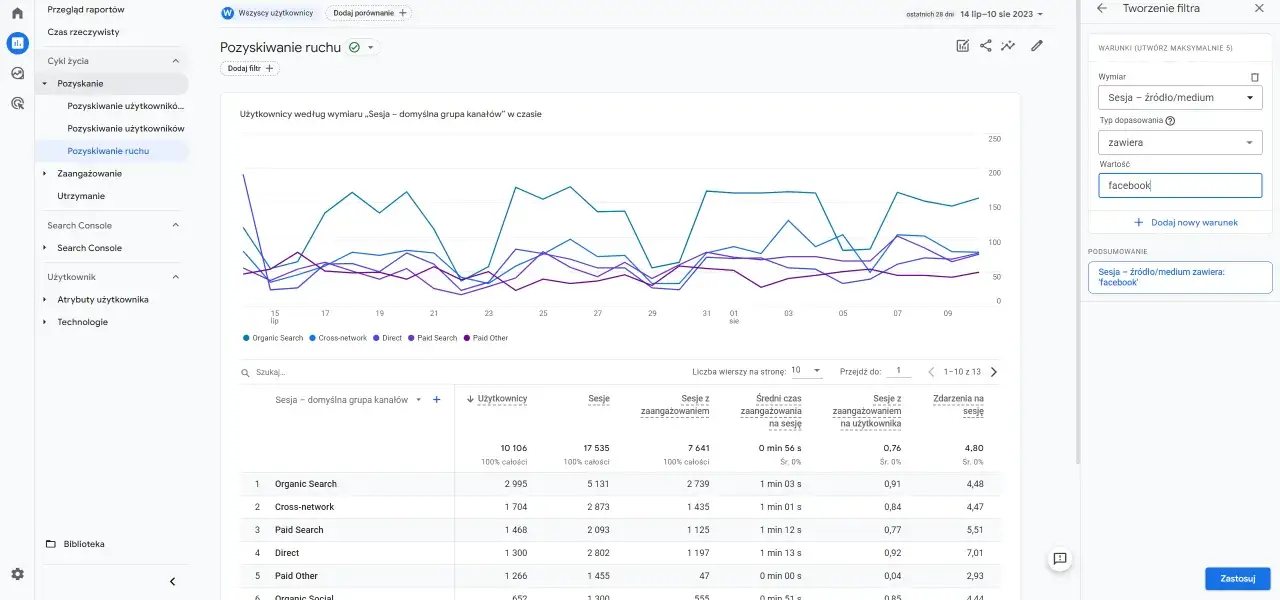Viewport: 1280px width, 600px height.
Task: Click the Wartość field containing facebook
Action: tap(1180, 186)
